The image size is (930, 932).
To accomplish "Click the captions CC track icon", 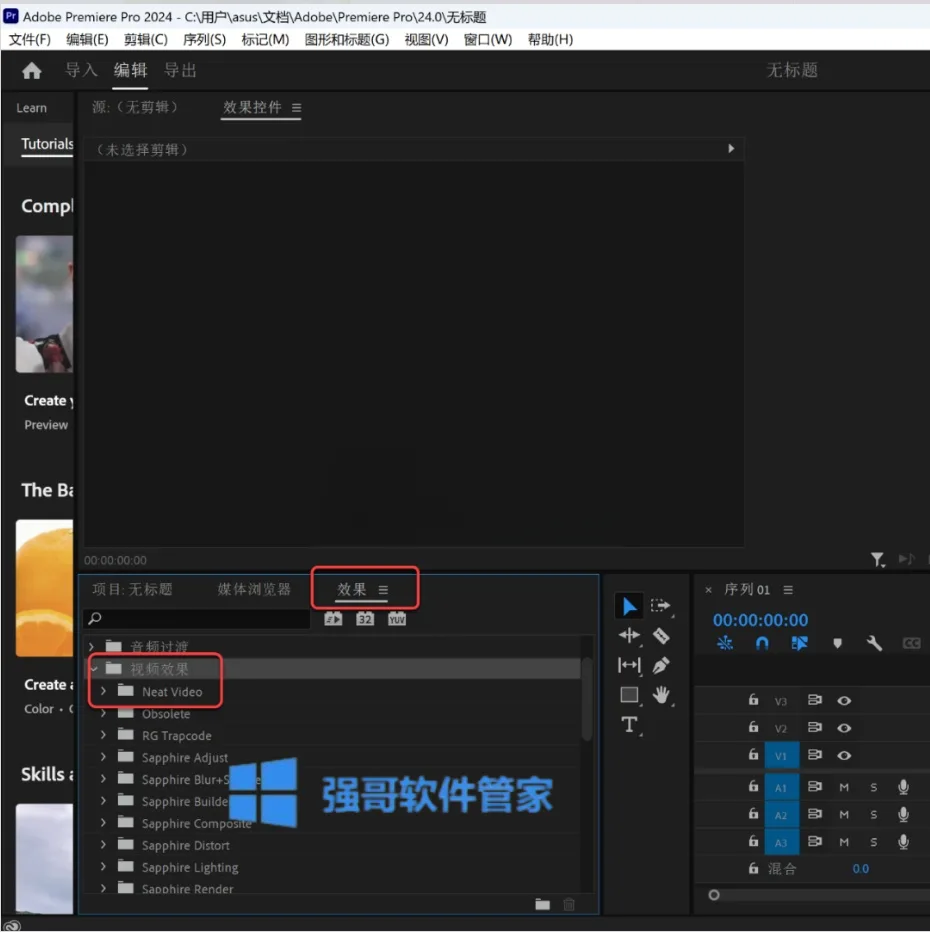I will coord(912,643).
